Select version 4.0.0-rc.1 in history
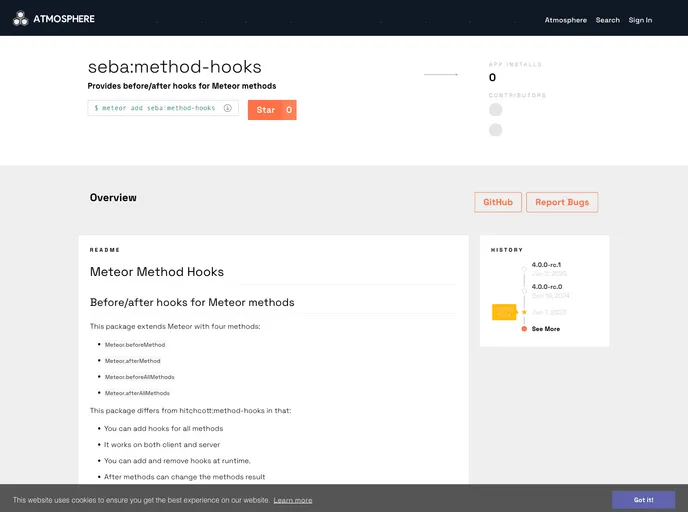 pos(546,265)
